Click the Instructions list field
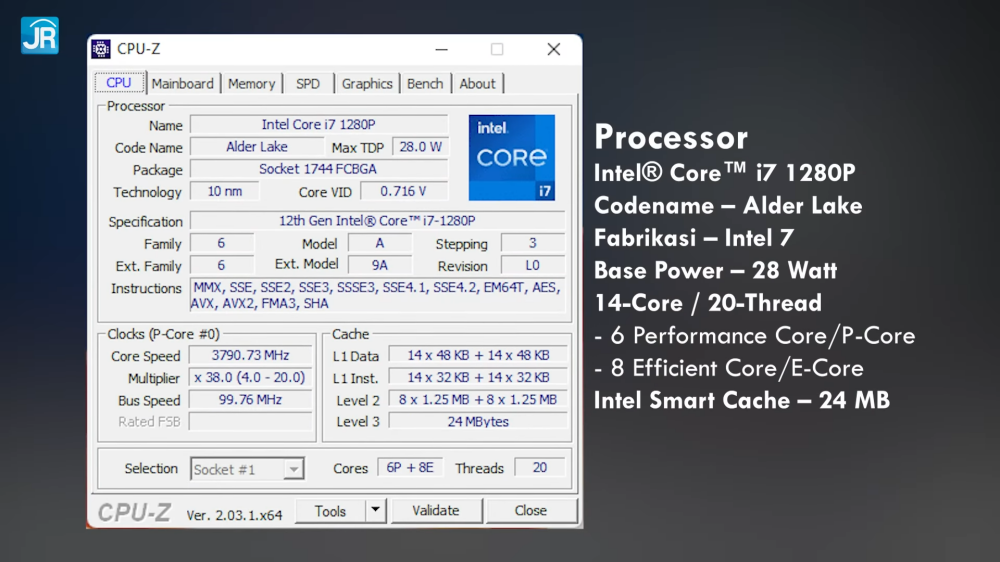Viewport: 1000px width, 562px height. pyautogui.click(x=378, y=295)
